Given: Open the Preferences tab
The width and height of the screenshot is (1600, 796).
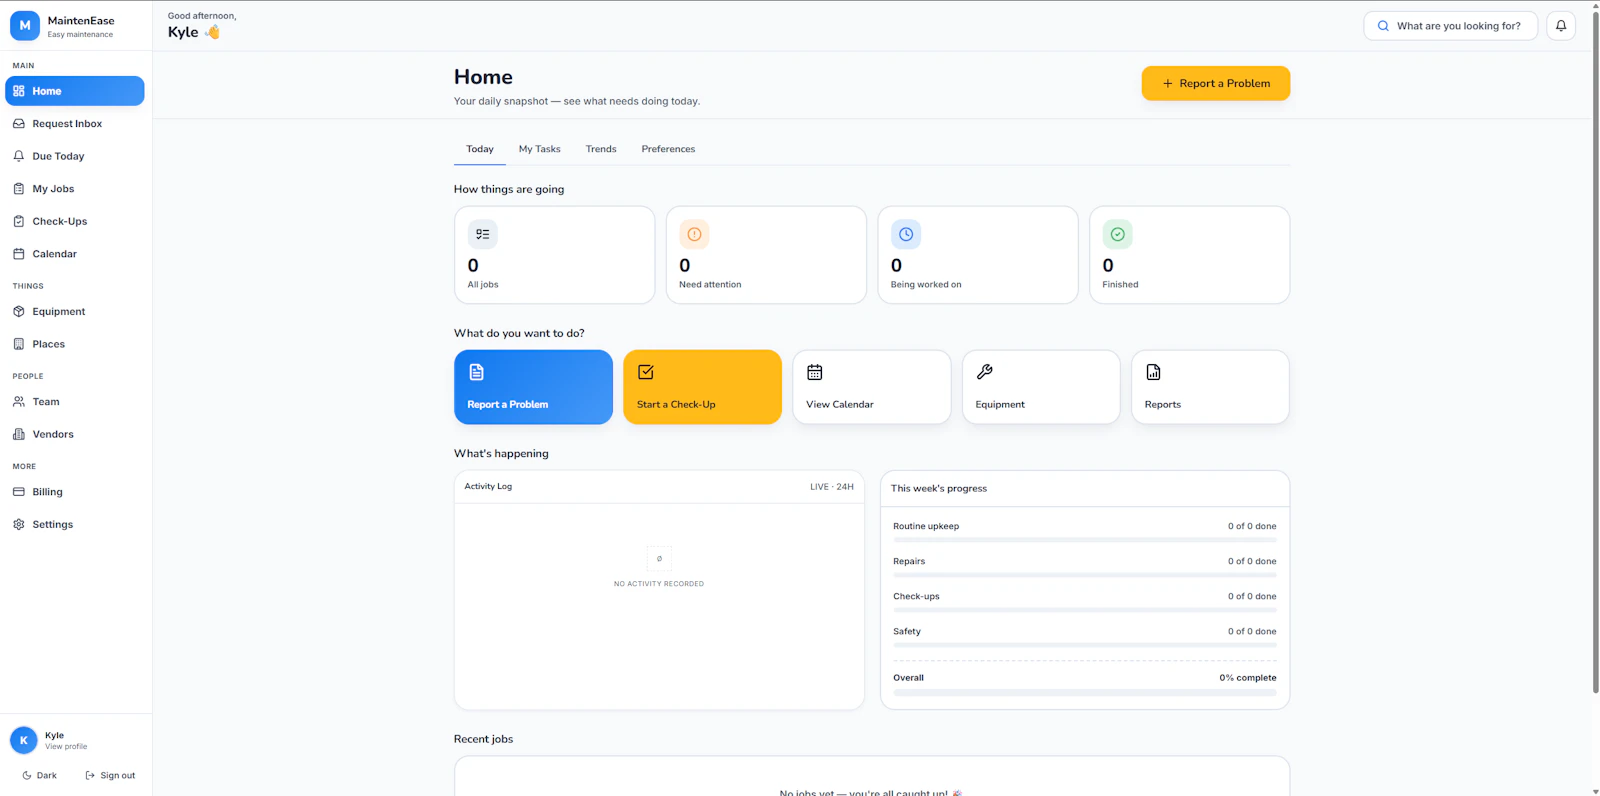Looking at the screenshot, I should point(668,149).
